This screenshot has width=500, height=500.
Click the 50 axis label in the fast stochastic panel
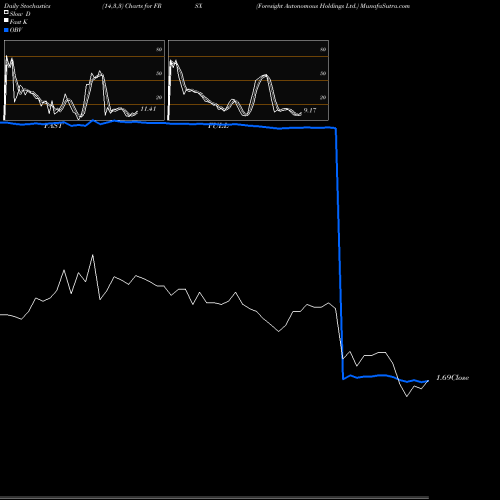pos(159,73)
